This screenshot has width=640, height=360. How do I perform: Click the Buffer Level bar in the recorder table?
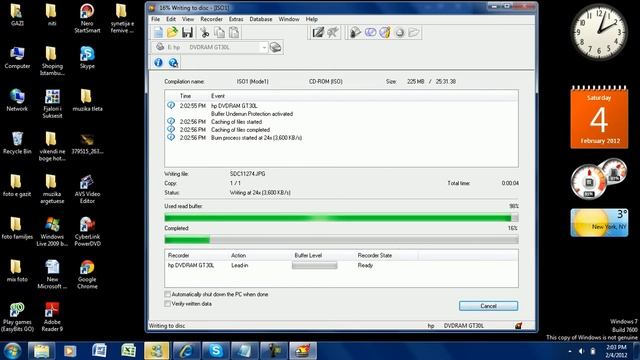pos(314,266)
